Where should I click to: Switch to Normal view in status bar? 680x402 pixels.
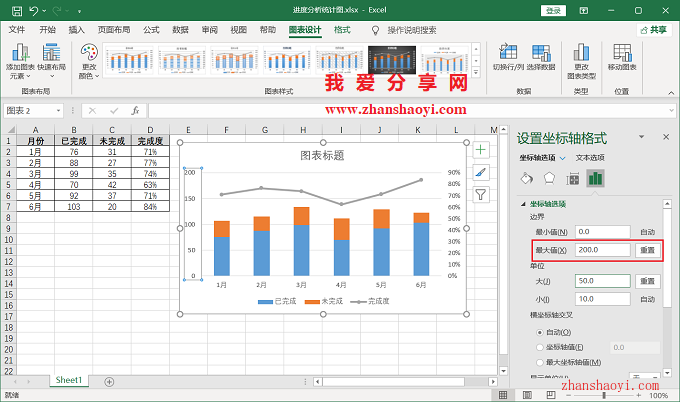[x=503, y=395]
